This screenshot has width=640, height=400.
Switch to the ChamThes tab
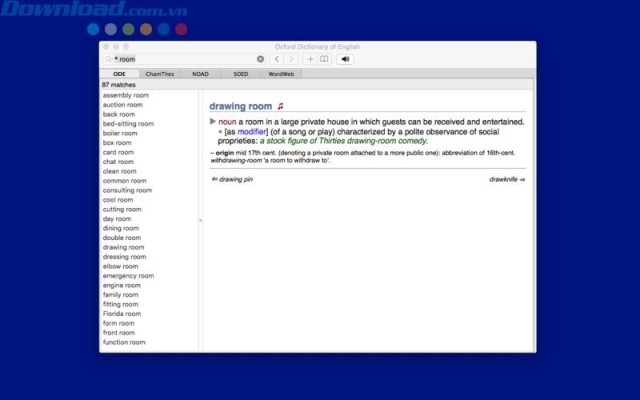click(x=158, y=74)
